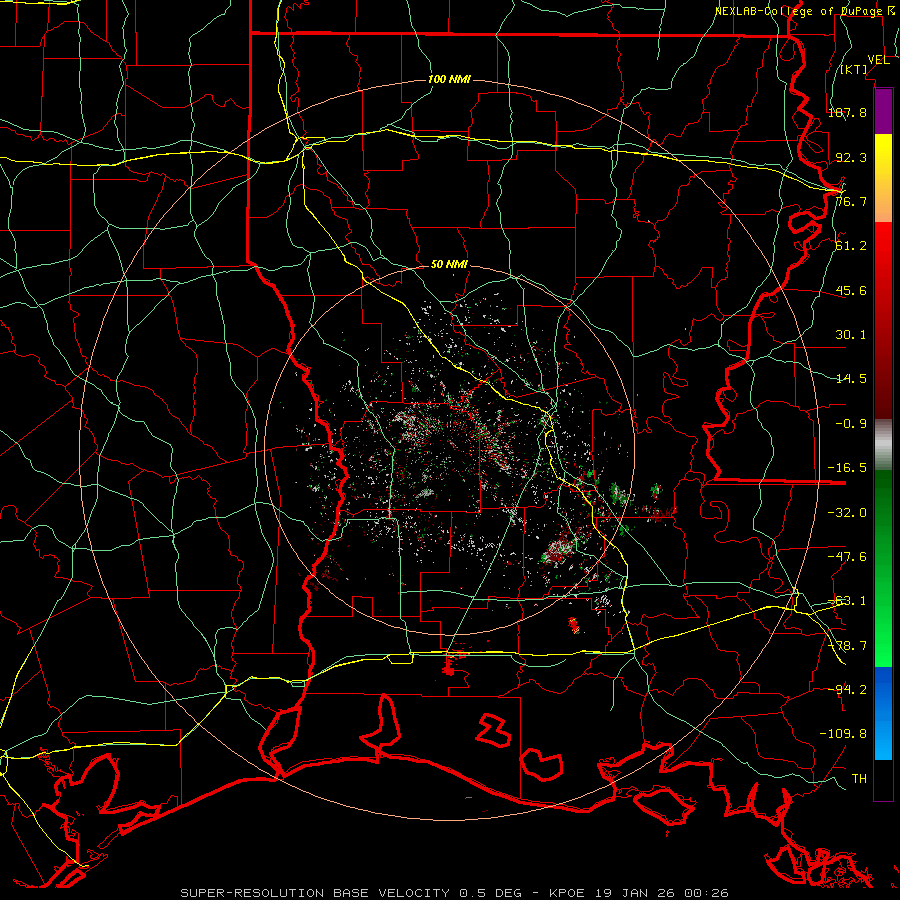This screenshot has height=900, width=900.
Task: Click the -47.6 legend value
Action: coord(847,557)
